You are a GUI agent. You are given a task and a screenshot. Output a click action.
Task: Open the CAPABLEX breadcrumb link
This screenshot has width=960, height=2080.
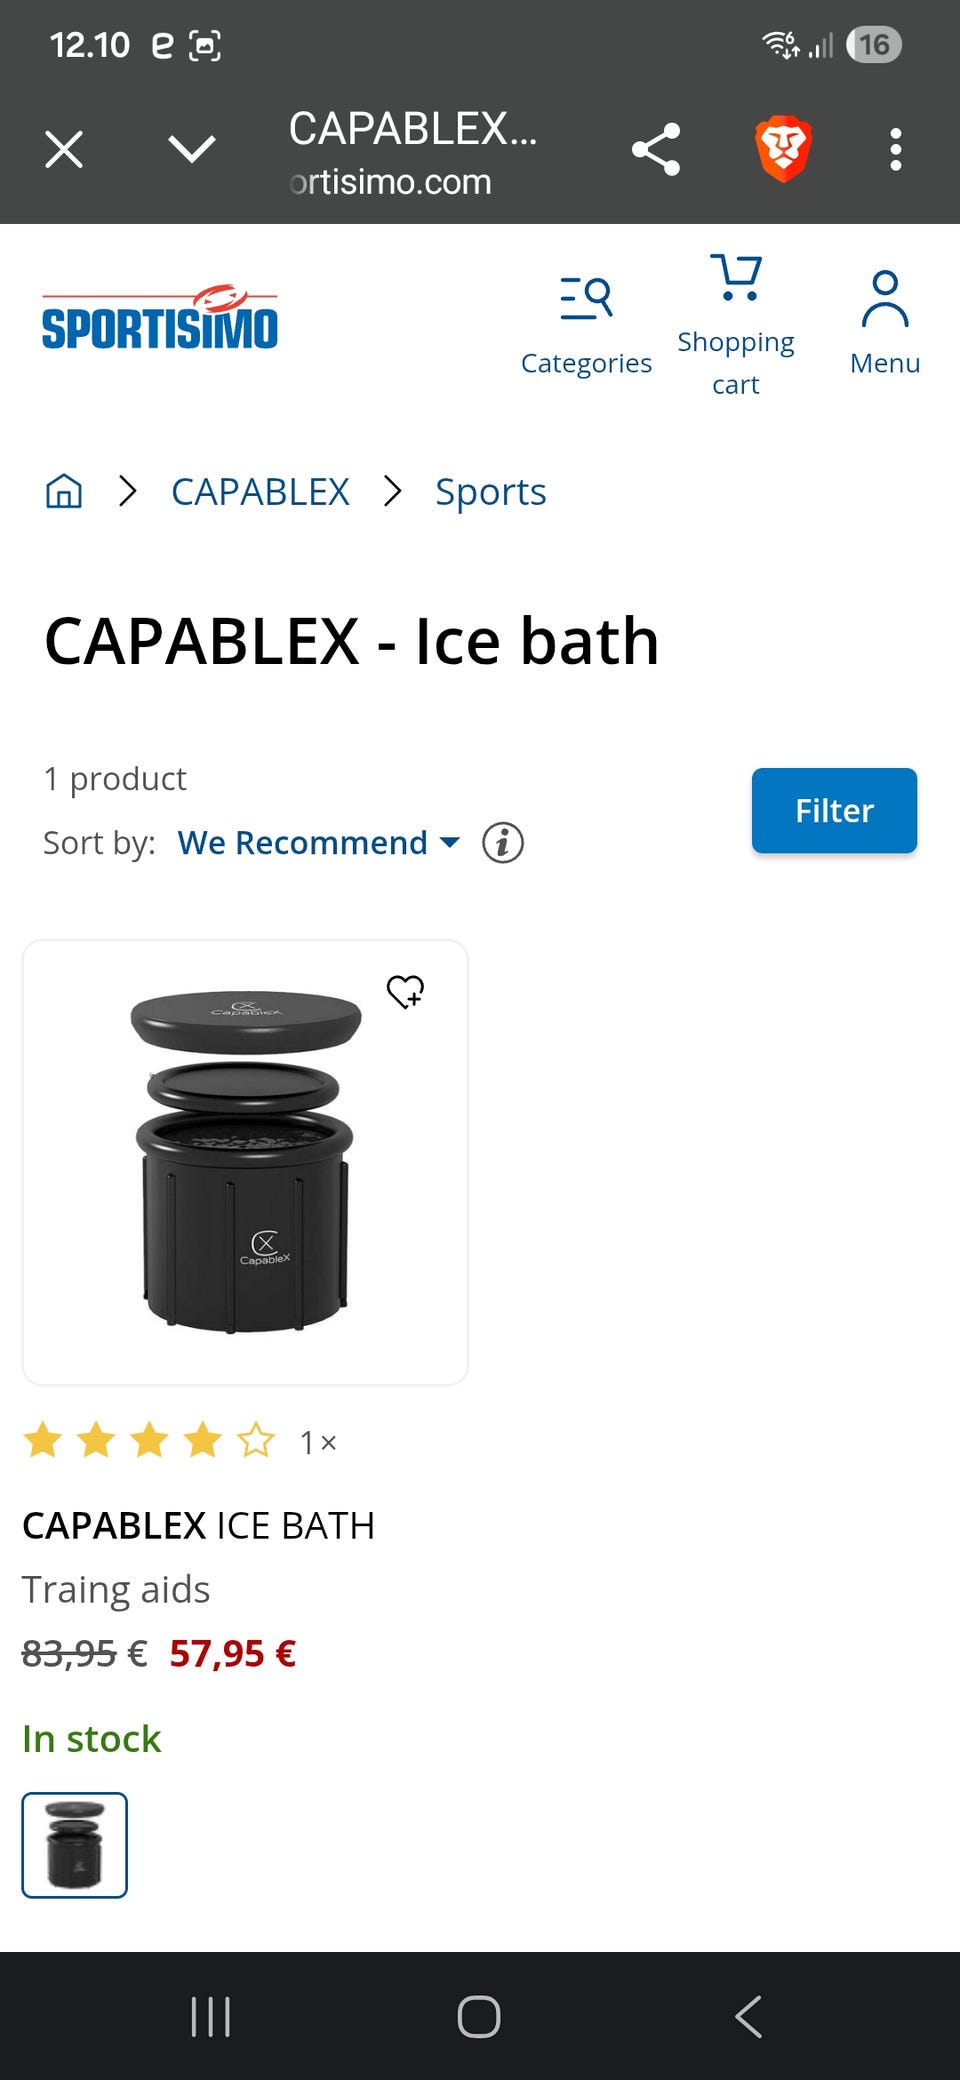[260, 492]
